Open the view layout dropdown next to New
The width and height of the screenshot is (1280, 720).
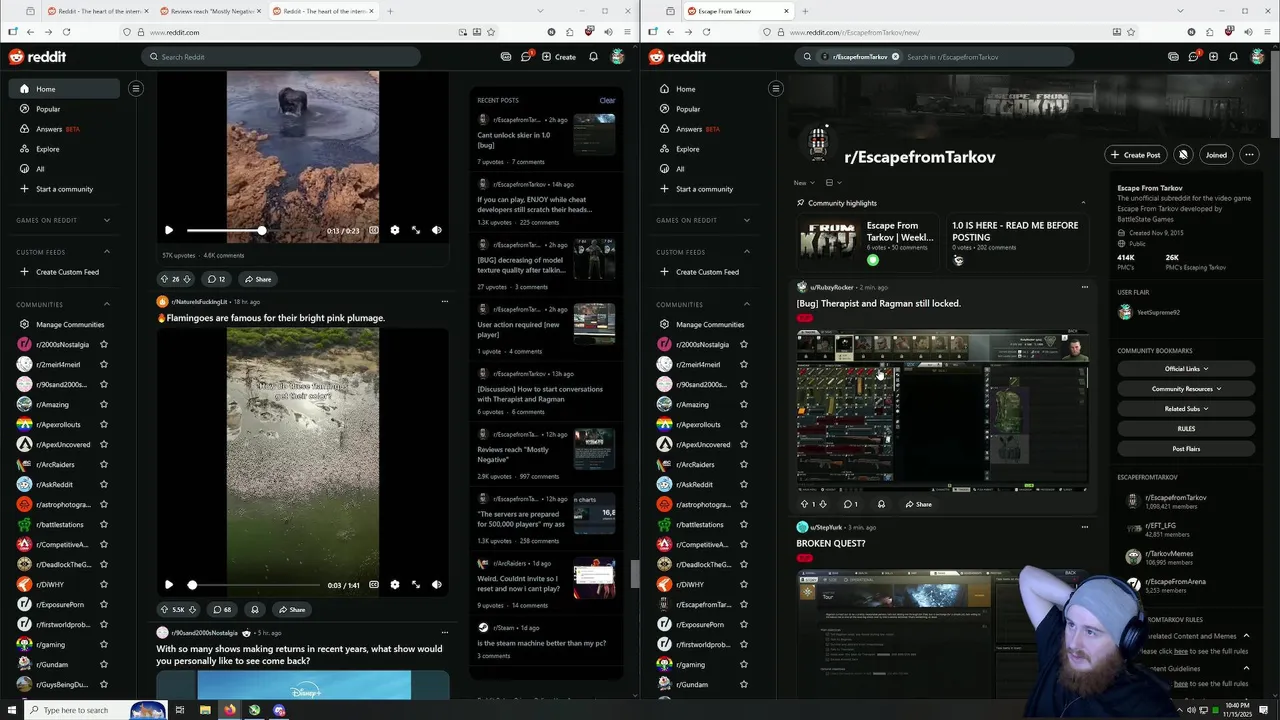(833, 183)
